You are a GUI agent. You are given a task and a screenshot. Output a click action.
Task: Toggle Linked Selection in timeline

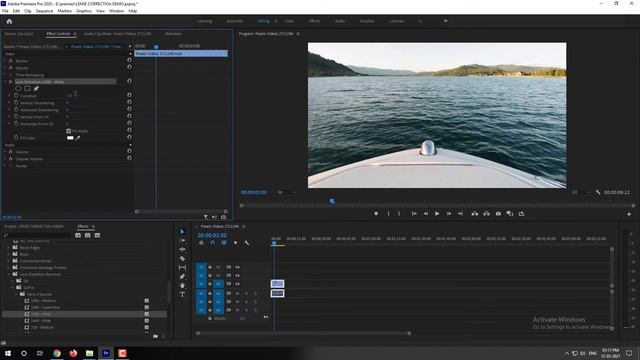pos(224,243)
